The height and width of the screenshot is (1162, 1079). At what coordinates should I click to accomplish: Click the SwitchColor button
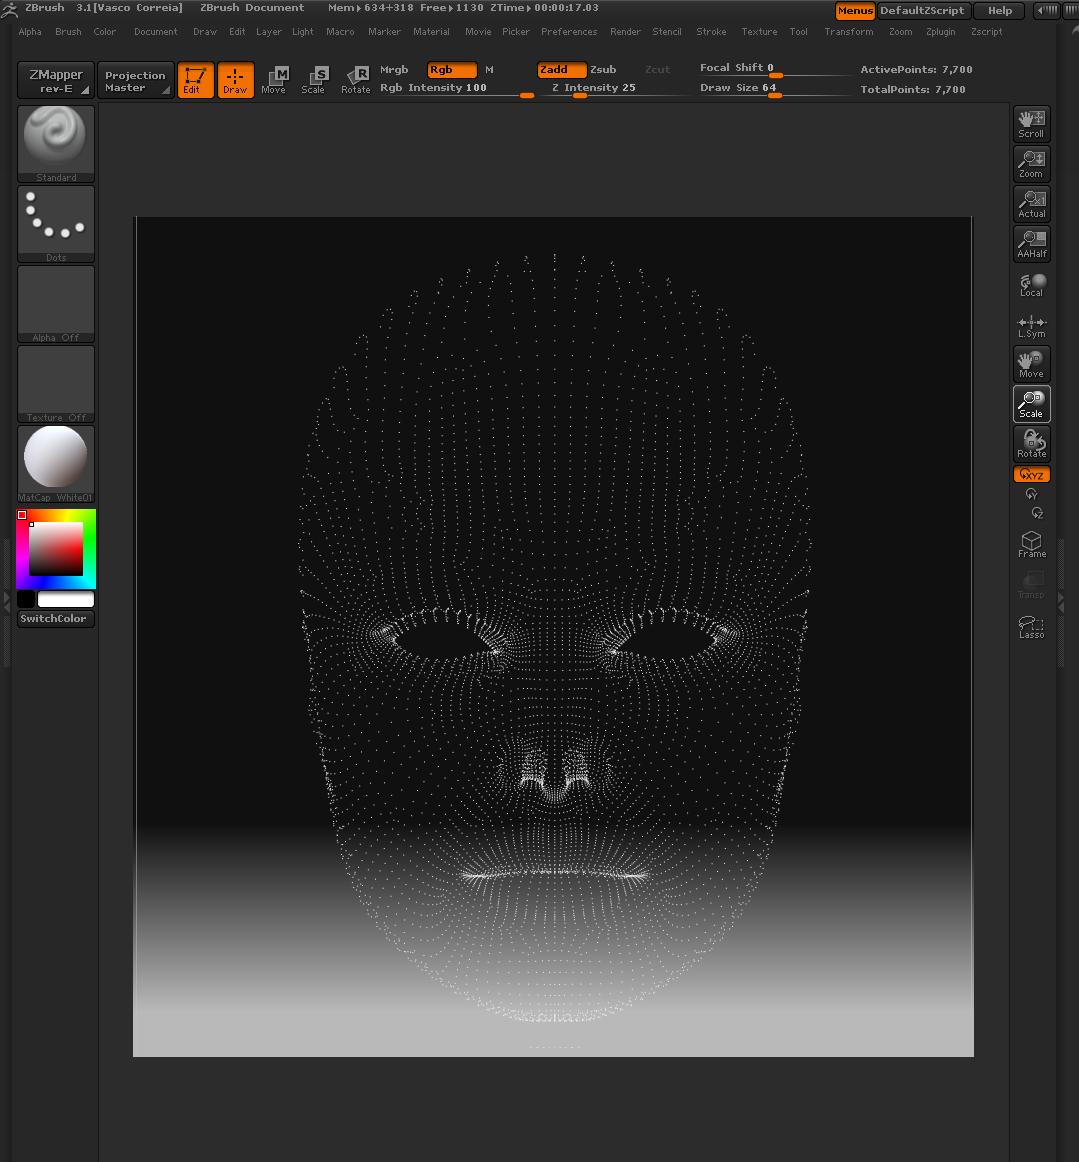point(55,619)
